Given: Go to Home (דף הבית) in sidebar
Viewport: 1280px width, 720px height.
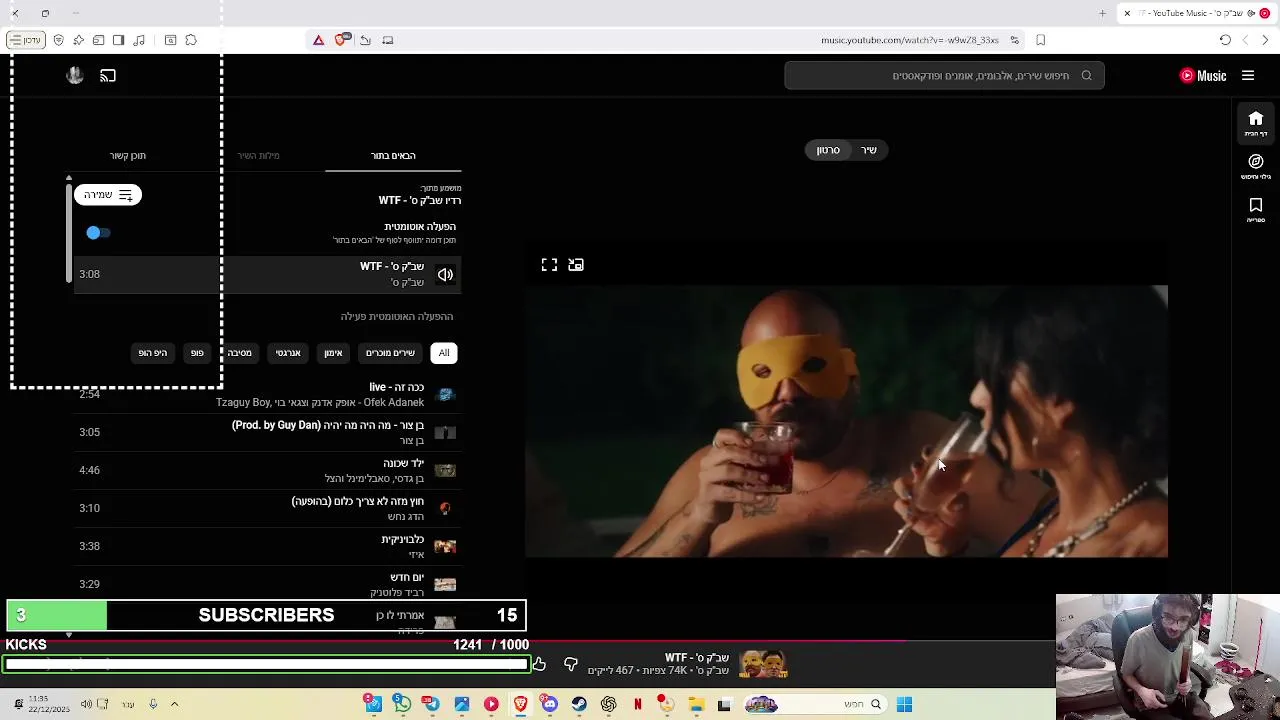Looking at the screenshot, I should (1256, 123).
